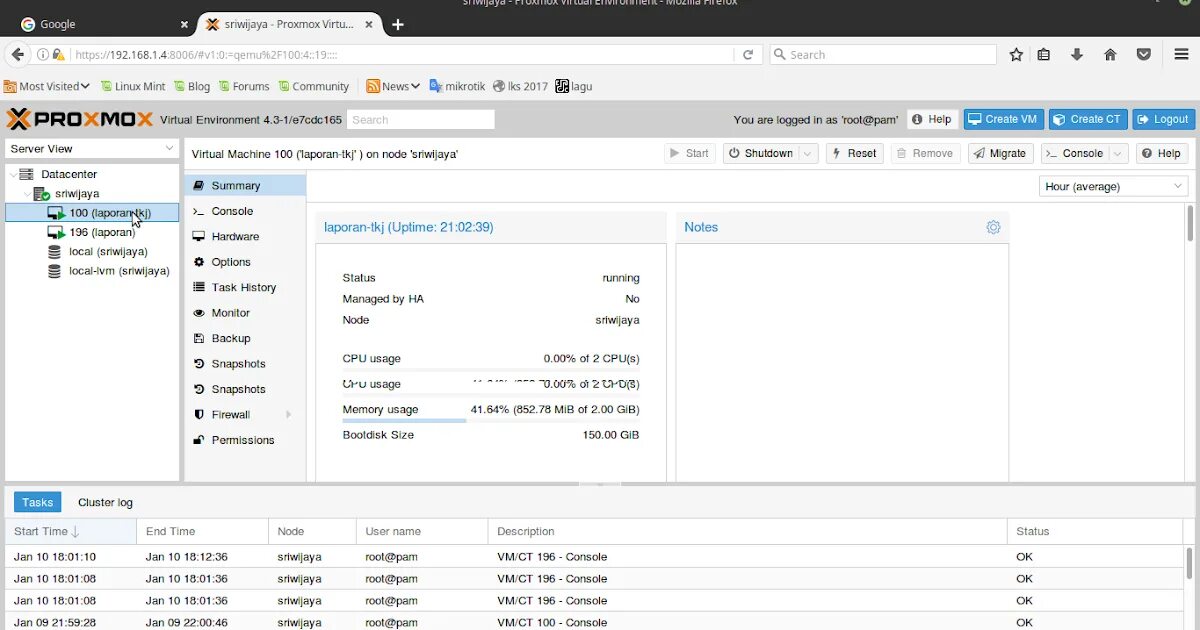The height and width of the screenshot is (630, 1200).
Task: Click the Logout button
Action: click(1164, 119)
